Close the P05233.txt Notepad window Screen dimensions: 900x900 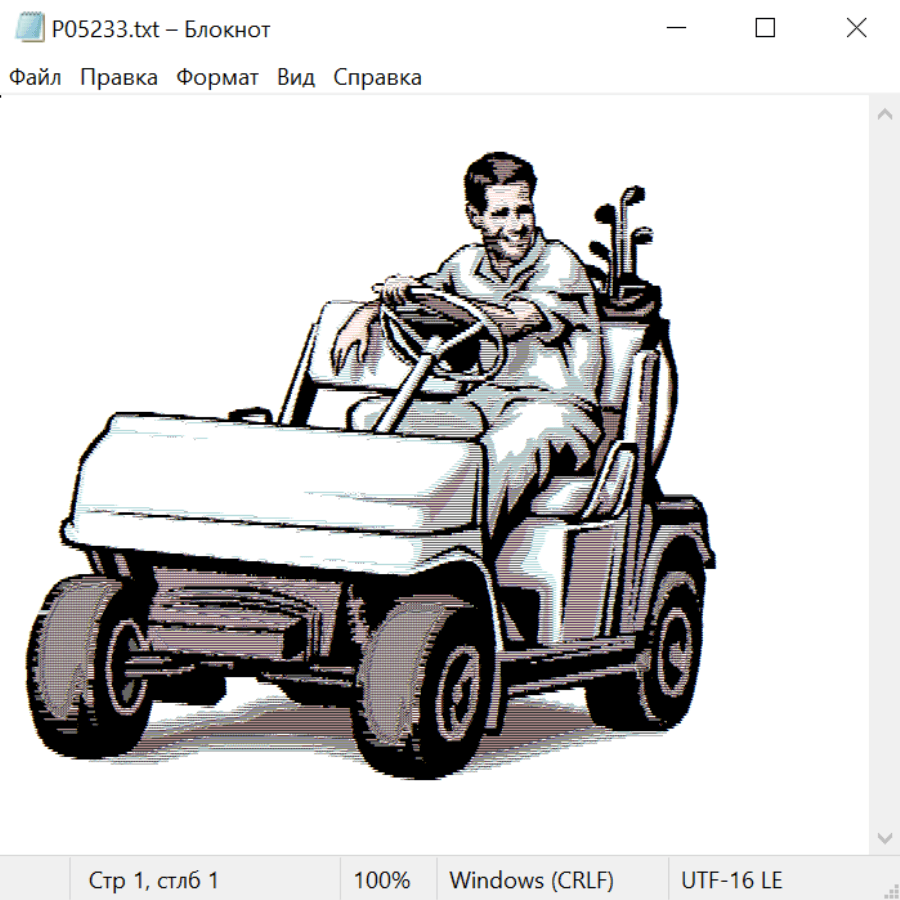coord(856,29)
